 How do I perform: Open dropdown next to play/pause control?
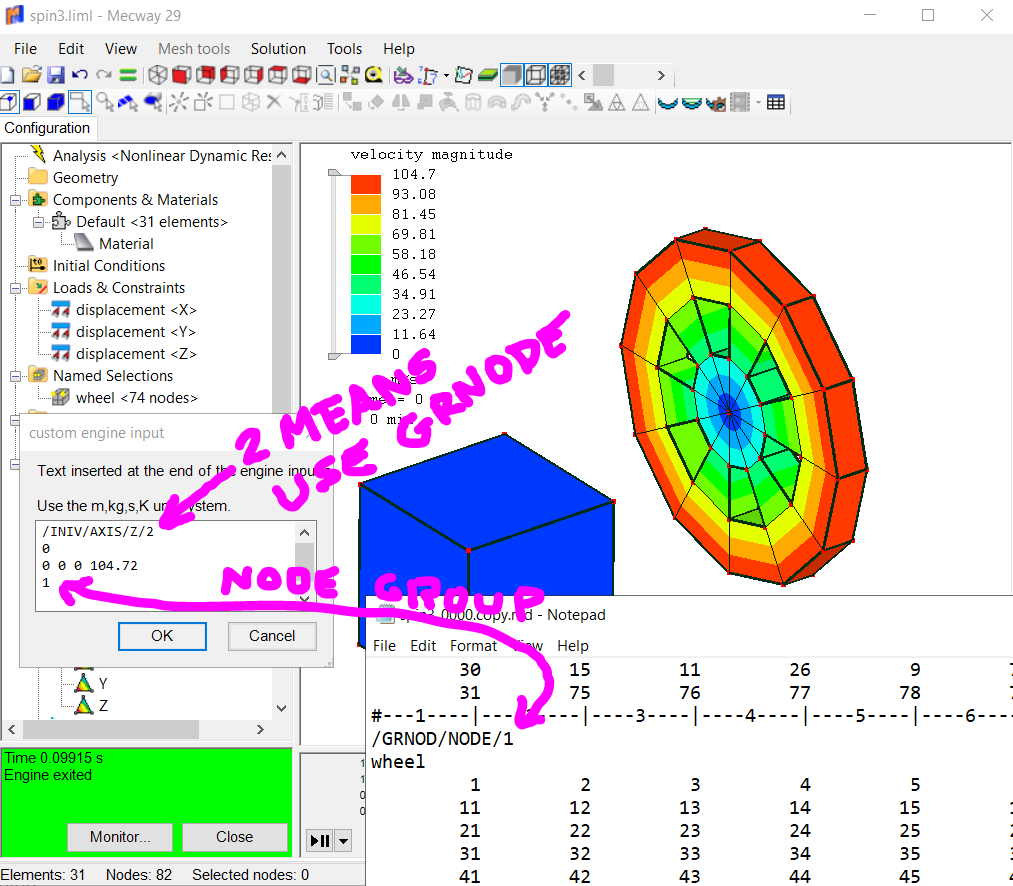[x=343, y=841]
